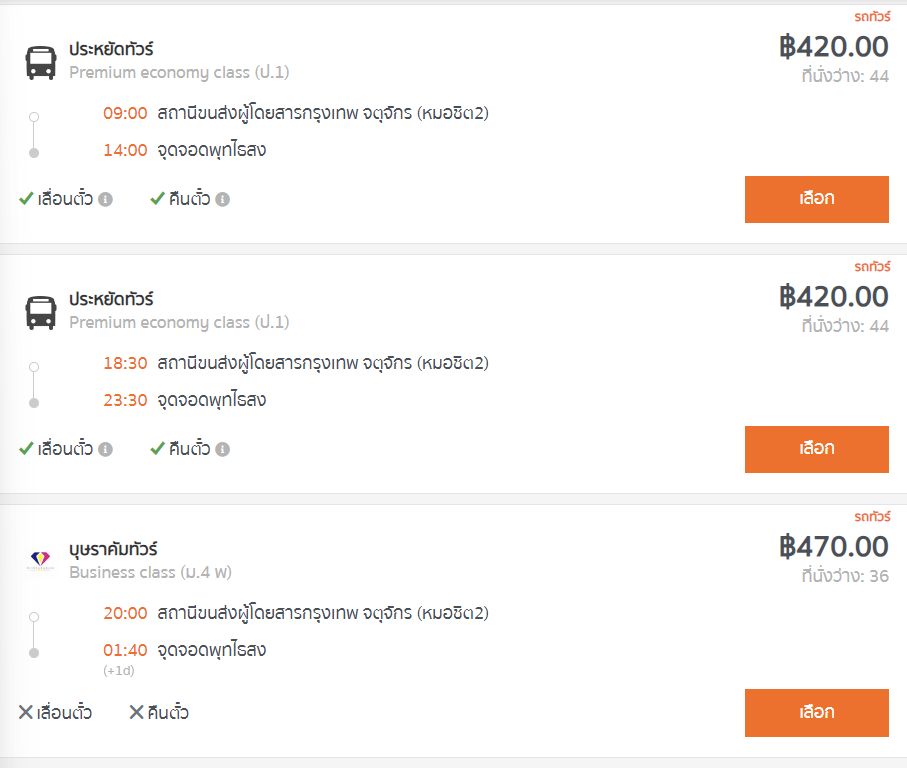This screenshot has width=907, height=768.
Task: Click รถทัวร์ label above first ฿420.00 price
Action: point(872,17)
